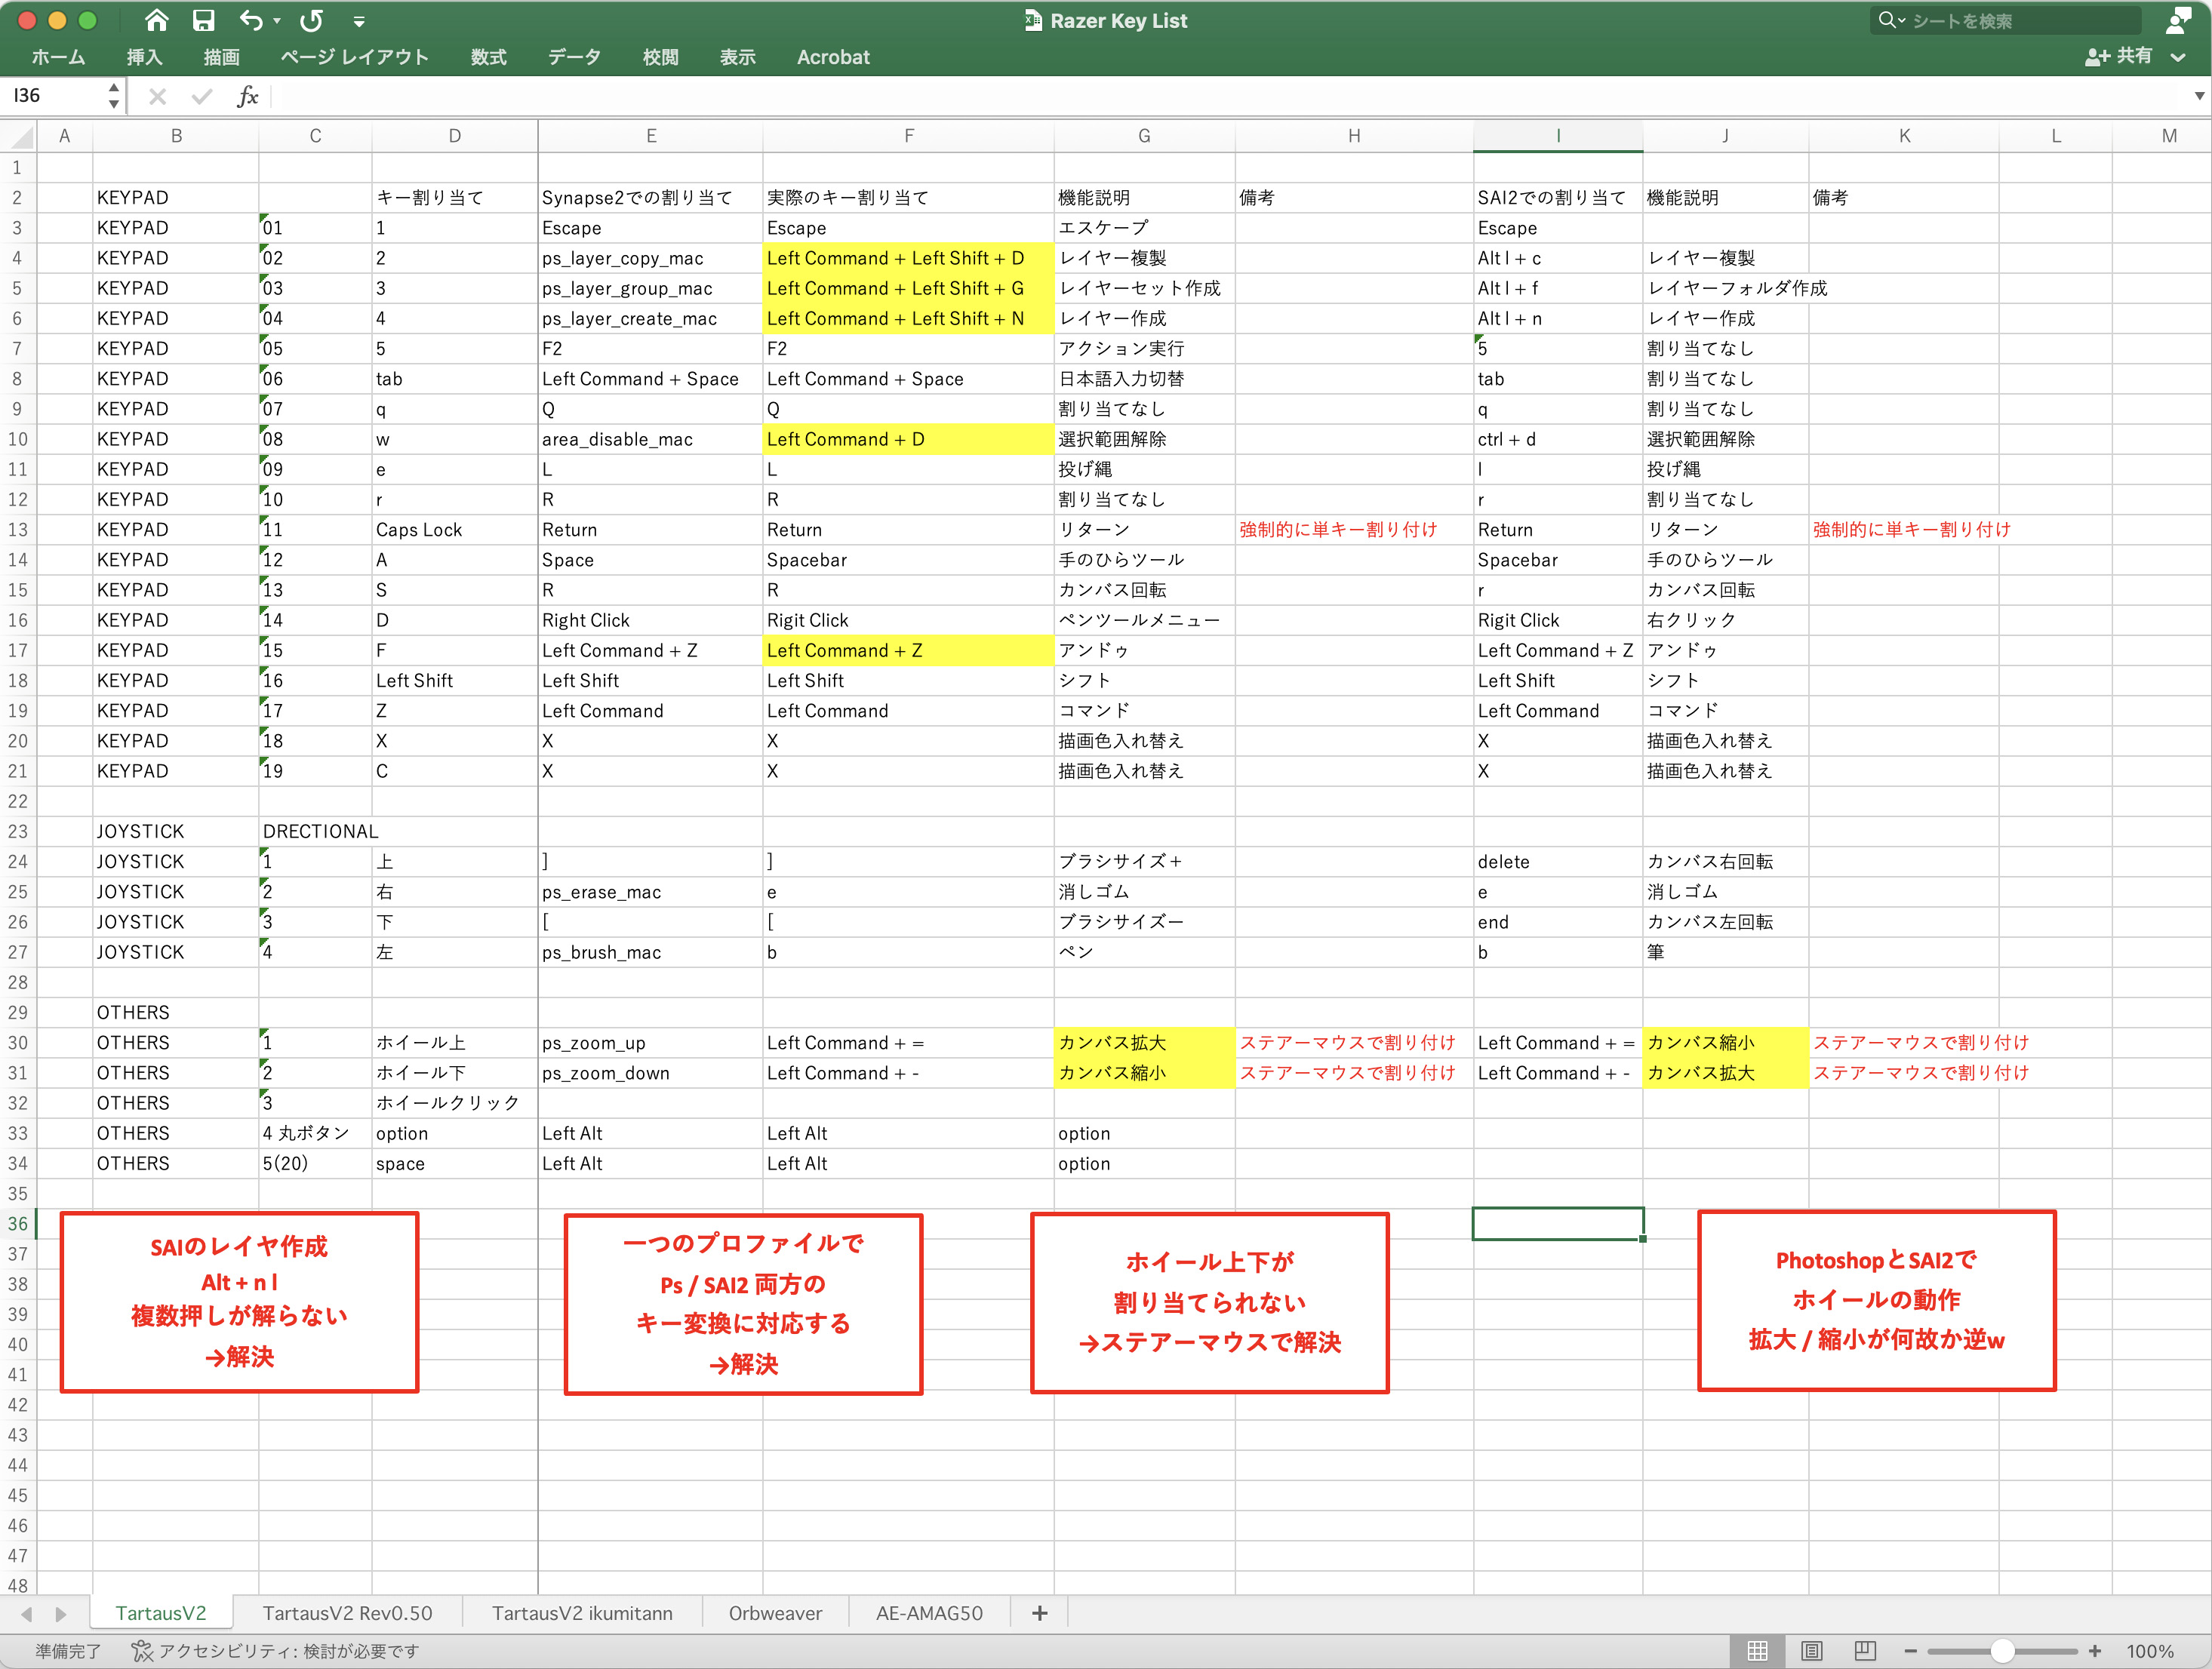The height and width of the screenshot is (1669, 2212).
Task: Switch to Normal view icon
Action: [1757, 1651]
